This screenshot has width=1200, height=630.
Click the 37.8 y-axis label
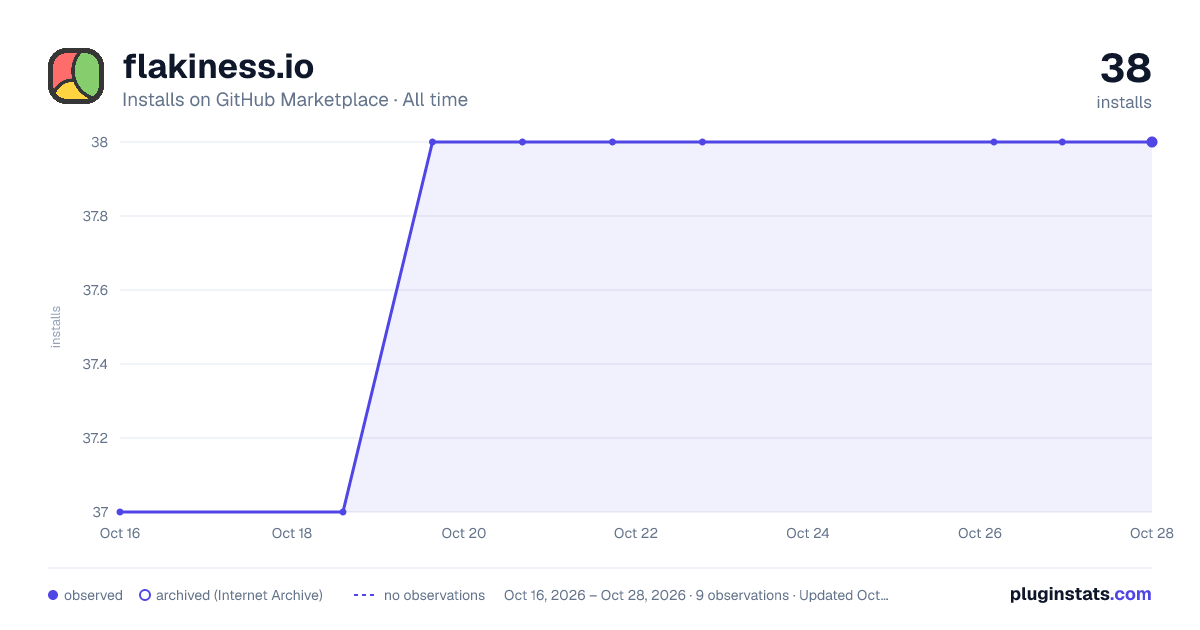95,216
